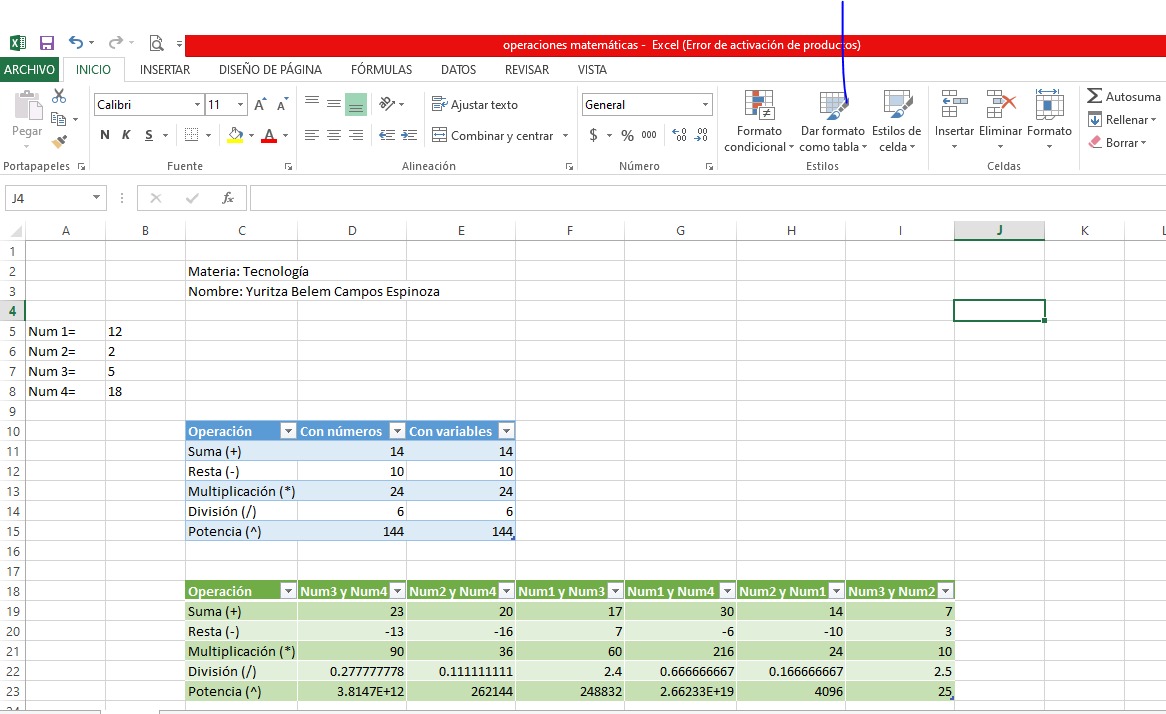Apply the yellow fill color swatch
This screenshot has height=714, width=1166.
(235, 135)
